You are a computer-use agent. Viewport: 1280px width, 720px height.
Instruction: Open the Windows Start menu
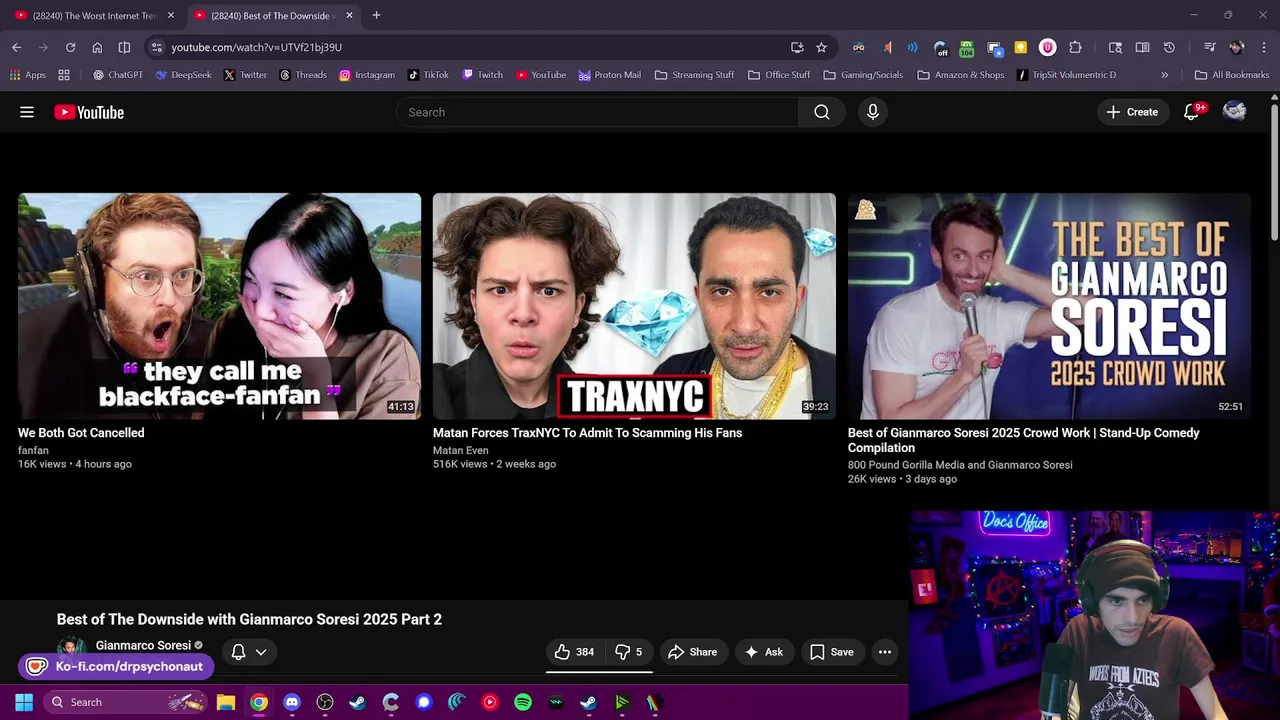[24, 702]
